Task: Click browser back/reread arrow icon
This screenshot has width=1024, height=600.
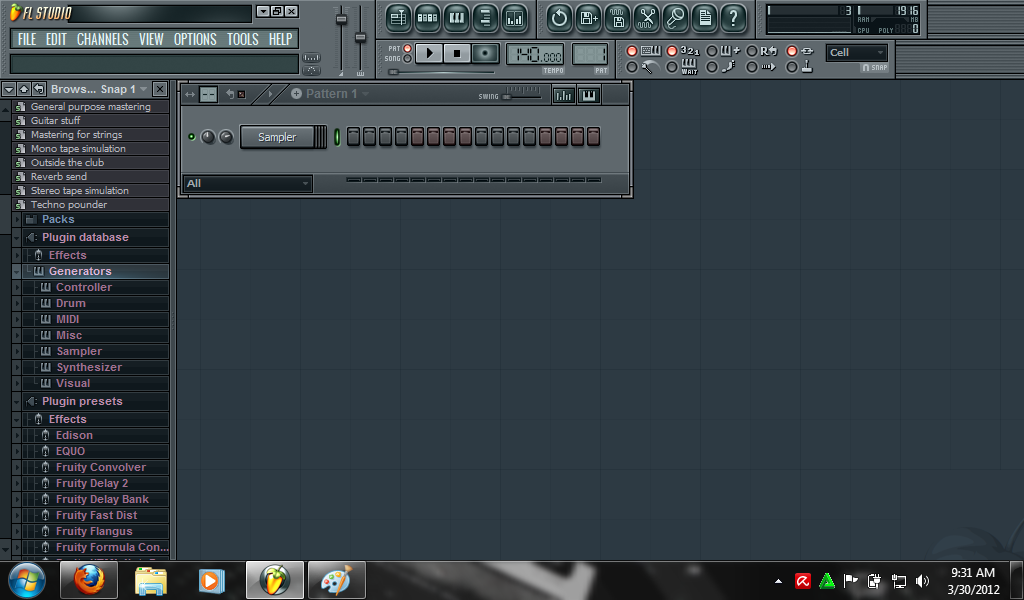Action: tap(39, 89)
